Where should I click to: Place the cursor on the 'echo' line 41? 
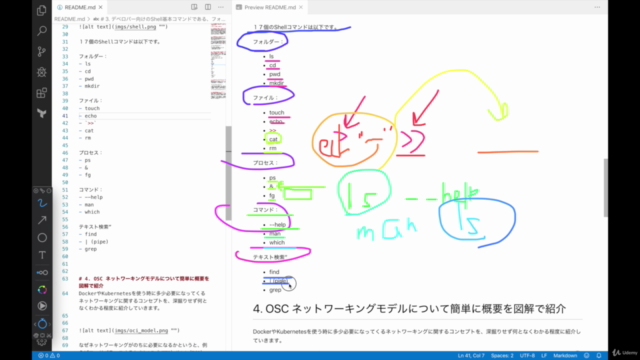tap(88, 116)
